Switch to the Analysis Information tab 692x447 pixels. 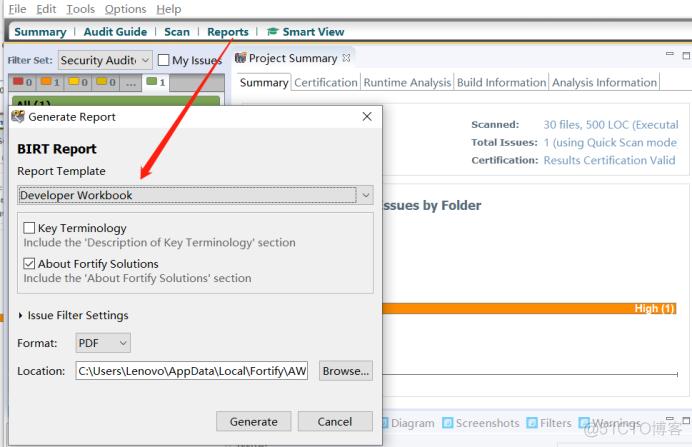click(604, 83)
